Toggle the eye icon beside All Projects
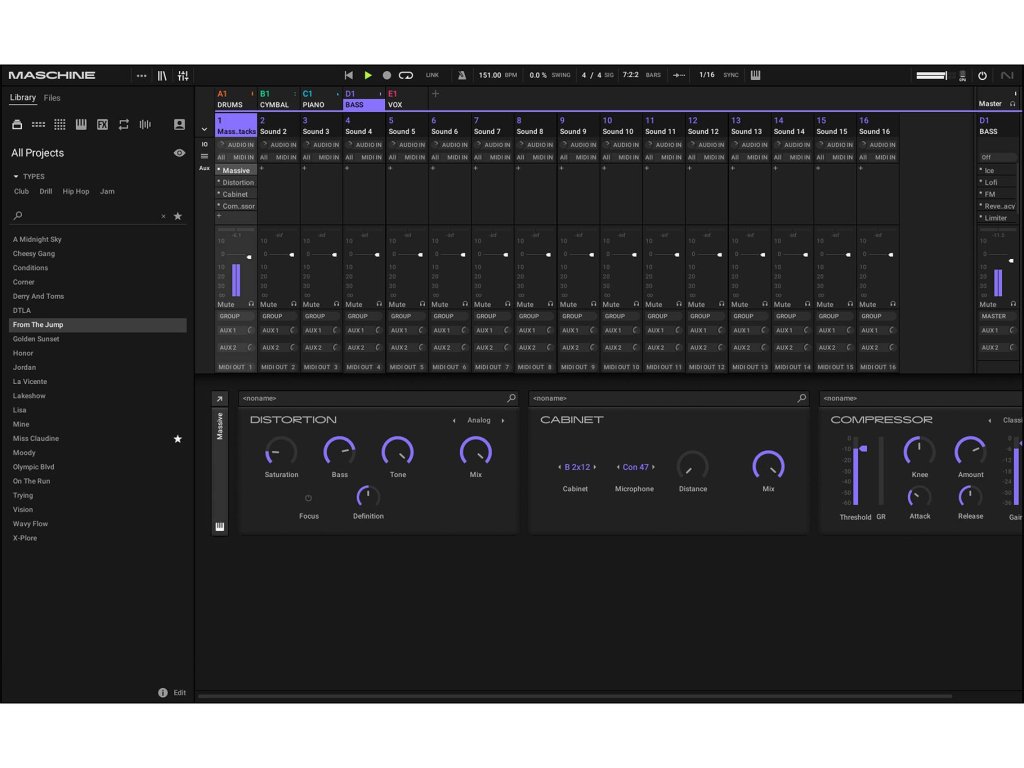 (x=179, y=153)
